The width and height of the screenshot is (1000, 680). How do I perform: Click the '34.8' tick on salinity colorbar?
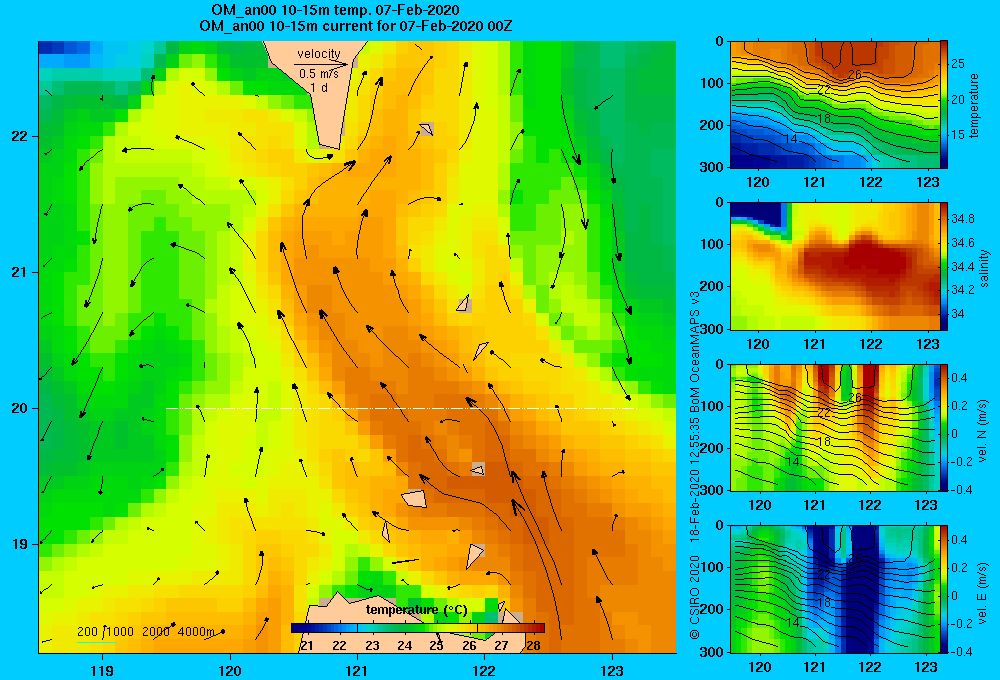click(x=962, y=219)
